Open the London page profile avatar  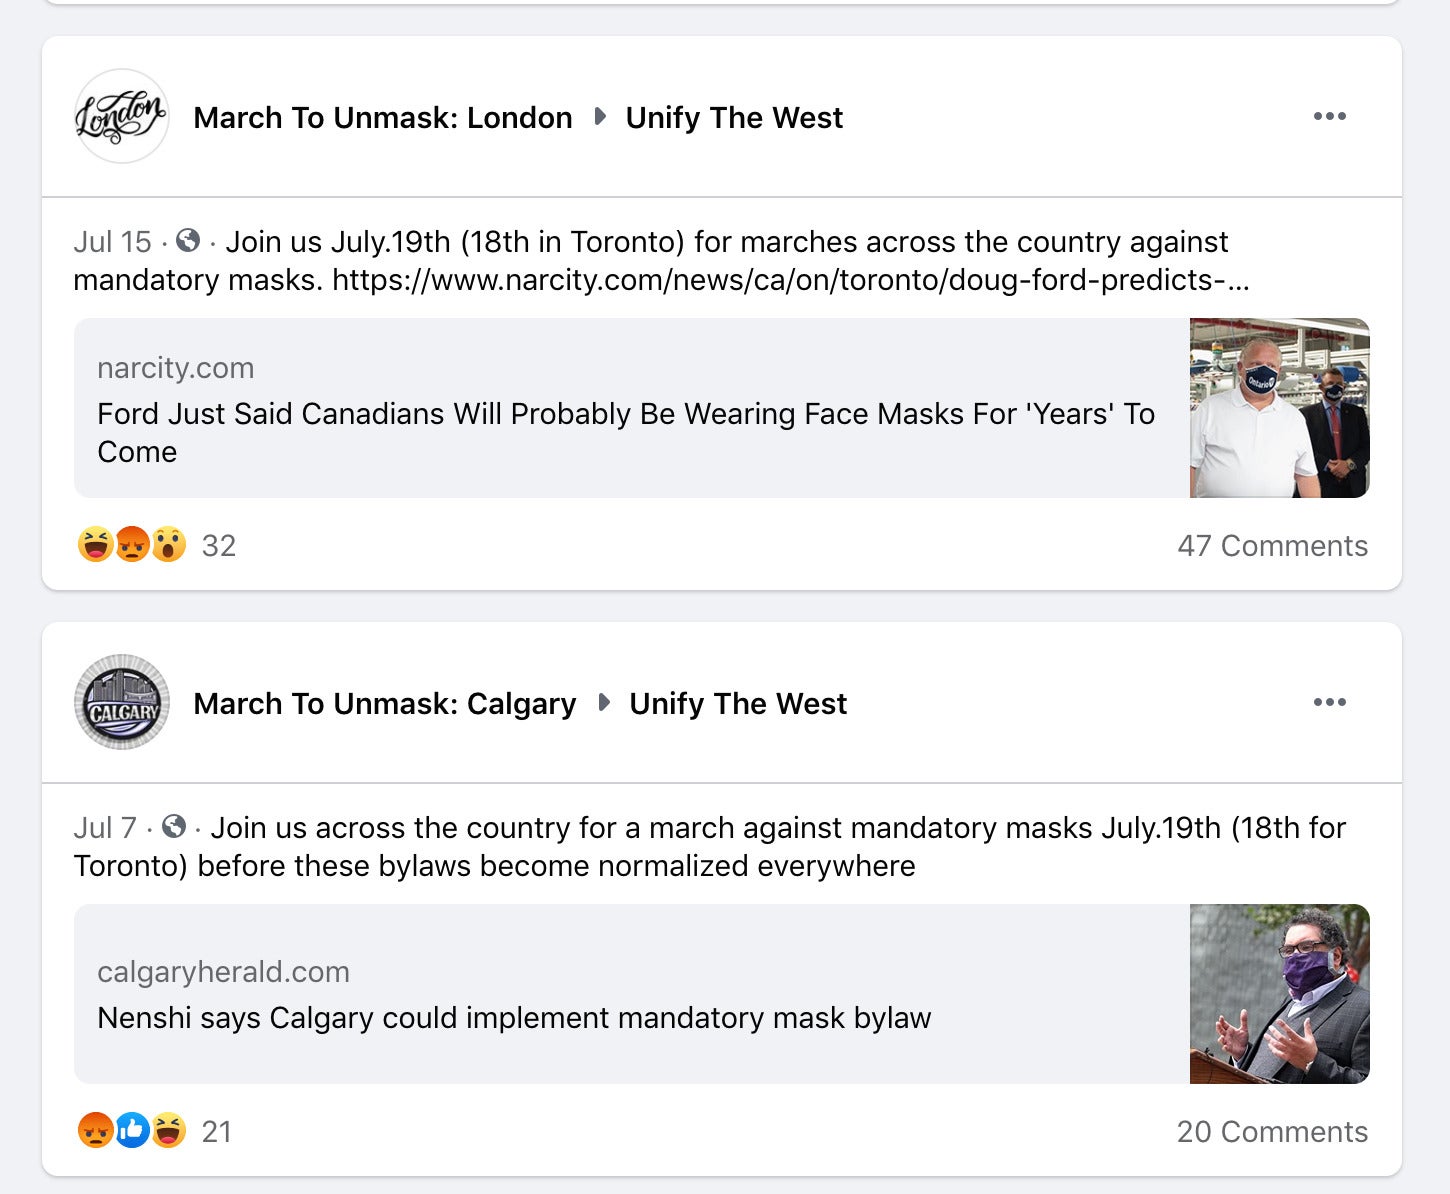point(122,116)
